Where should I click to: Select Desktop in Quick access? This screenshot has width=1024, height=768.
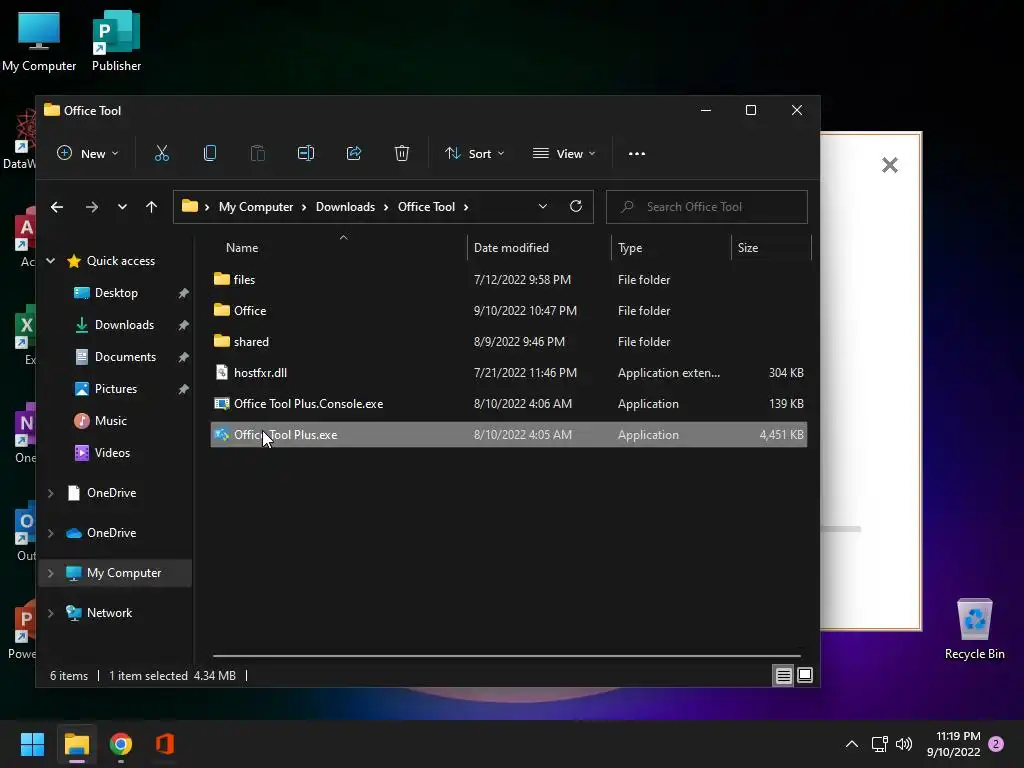point(116,293)
